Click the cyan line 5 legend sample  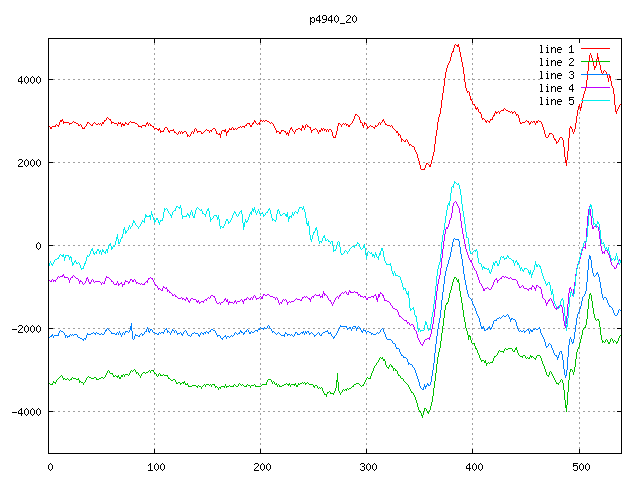596,100
